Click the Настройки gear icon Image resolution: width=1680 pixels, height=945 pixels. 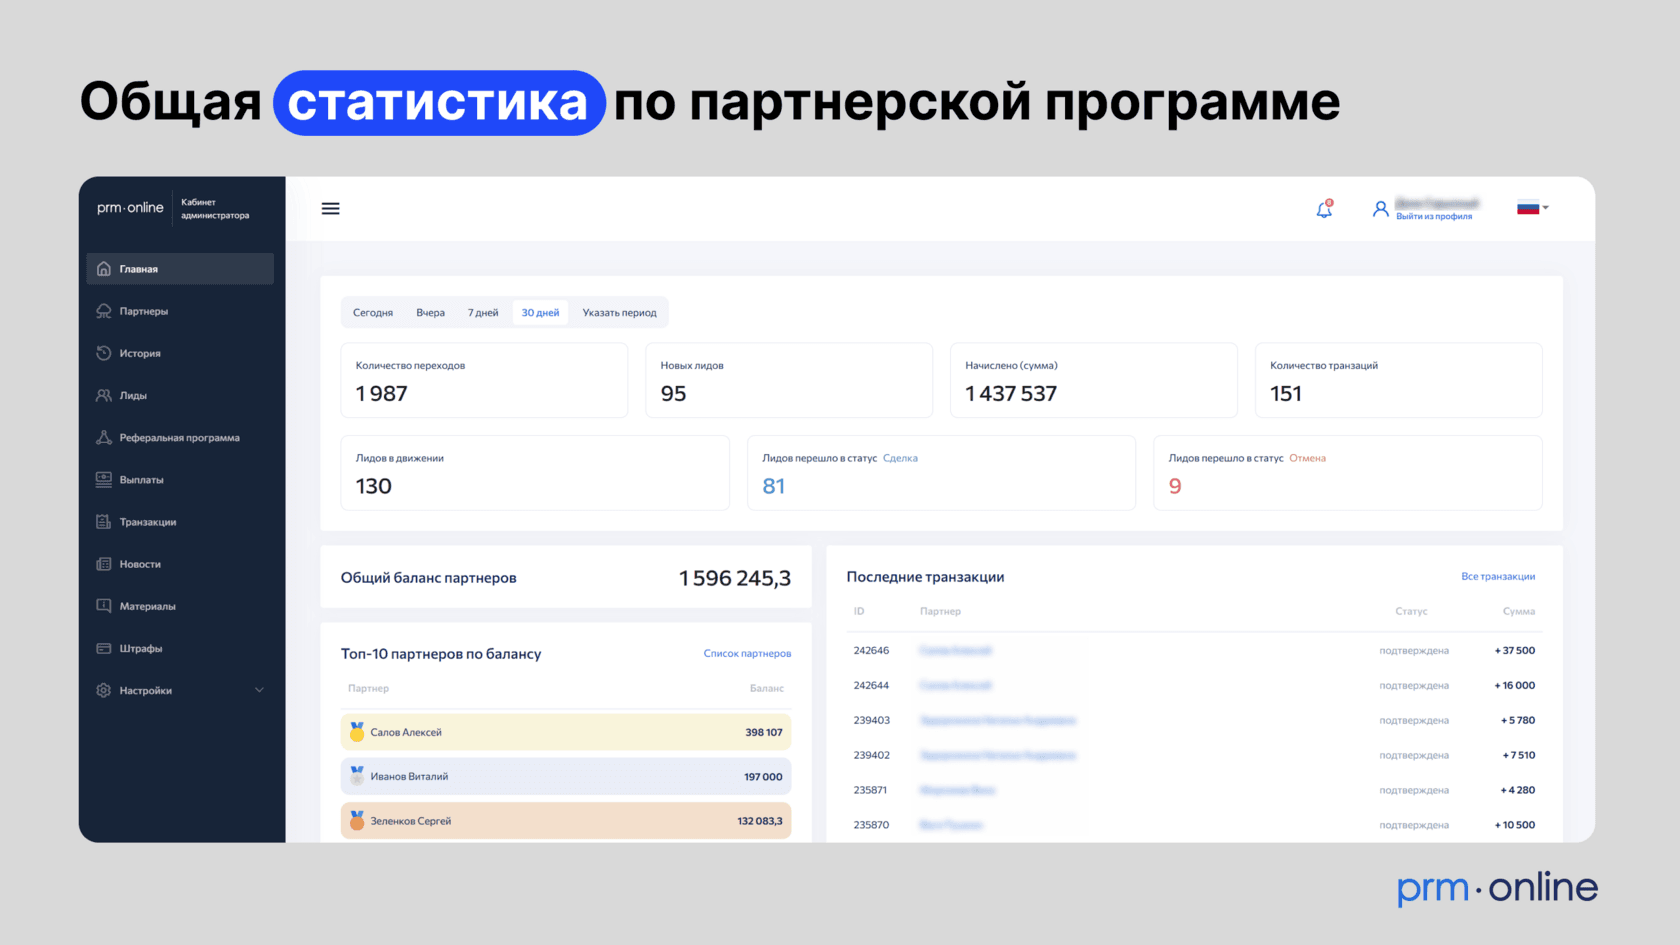pos(104,690)
